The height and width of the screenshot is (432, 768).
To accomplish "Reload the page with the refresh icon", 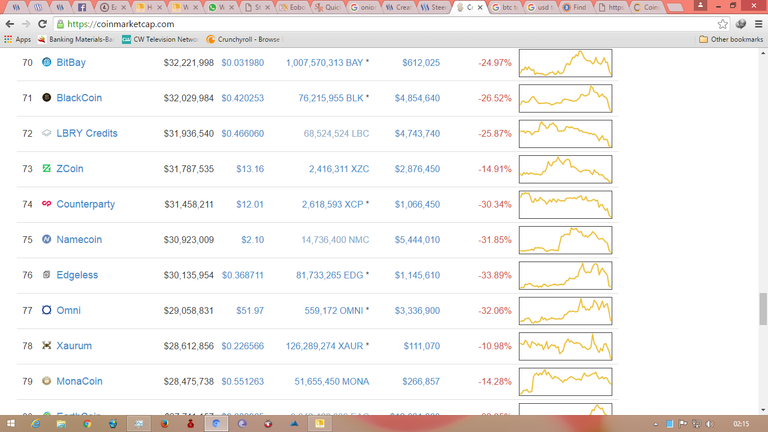I will pyautogui.click(x=42, y=24).
